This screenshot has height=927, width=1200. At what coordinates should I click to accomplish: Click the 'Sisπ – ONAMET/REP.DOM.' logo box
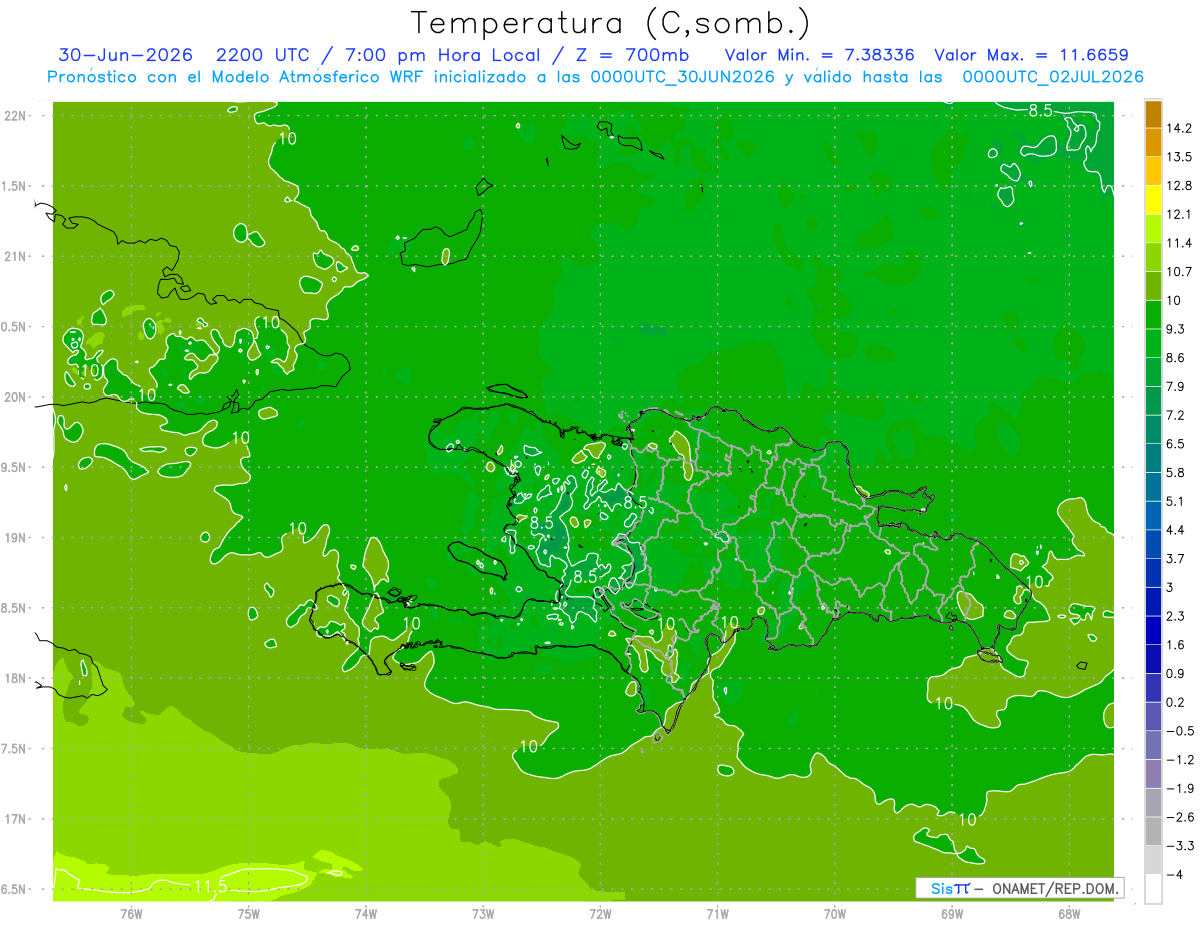(x=1020, y=888)
